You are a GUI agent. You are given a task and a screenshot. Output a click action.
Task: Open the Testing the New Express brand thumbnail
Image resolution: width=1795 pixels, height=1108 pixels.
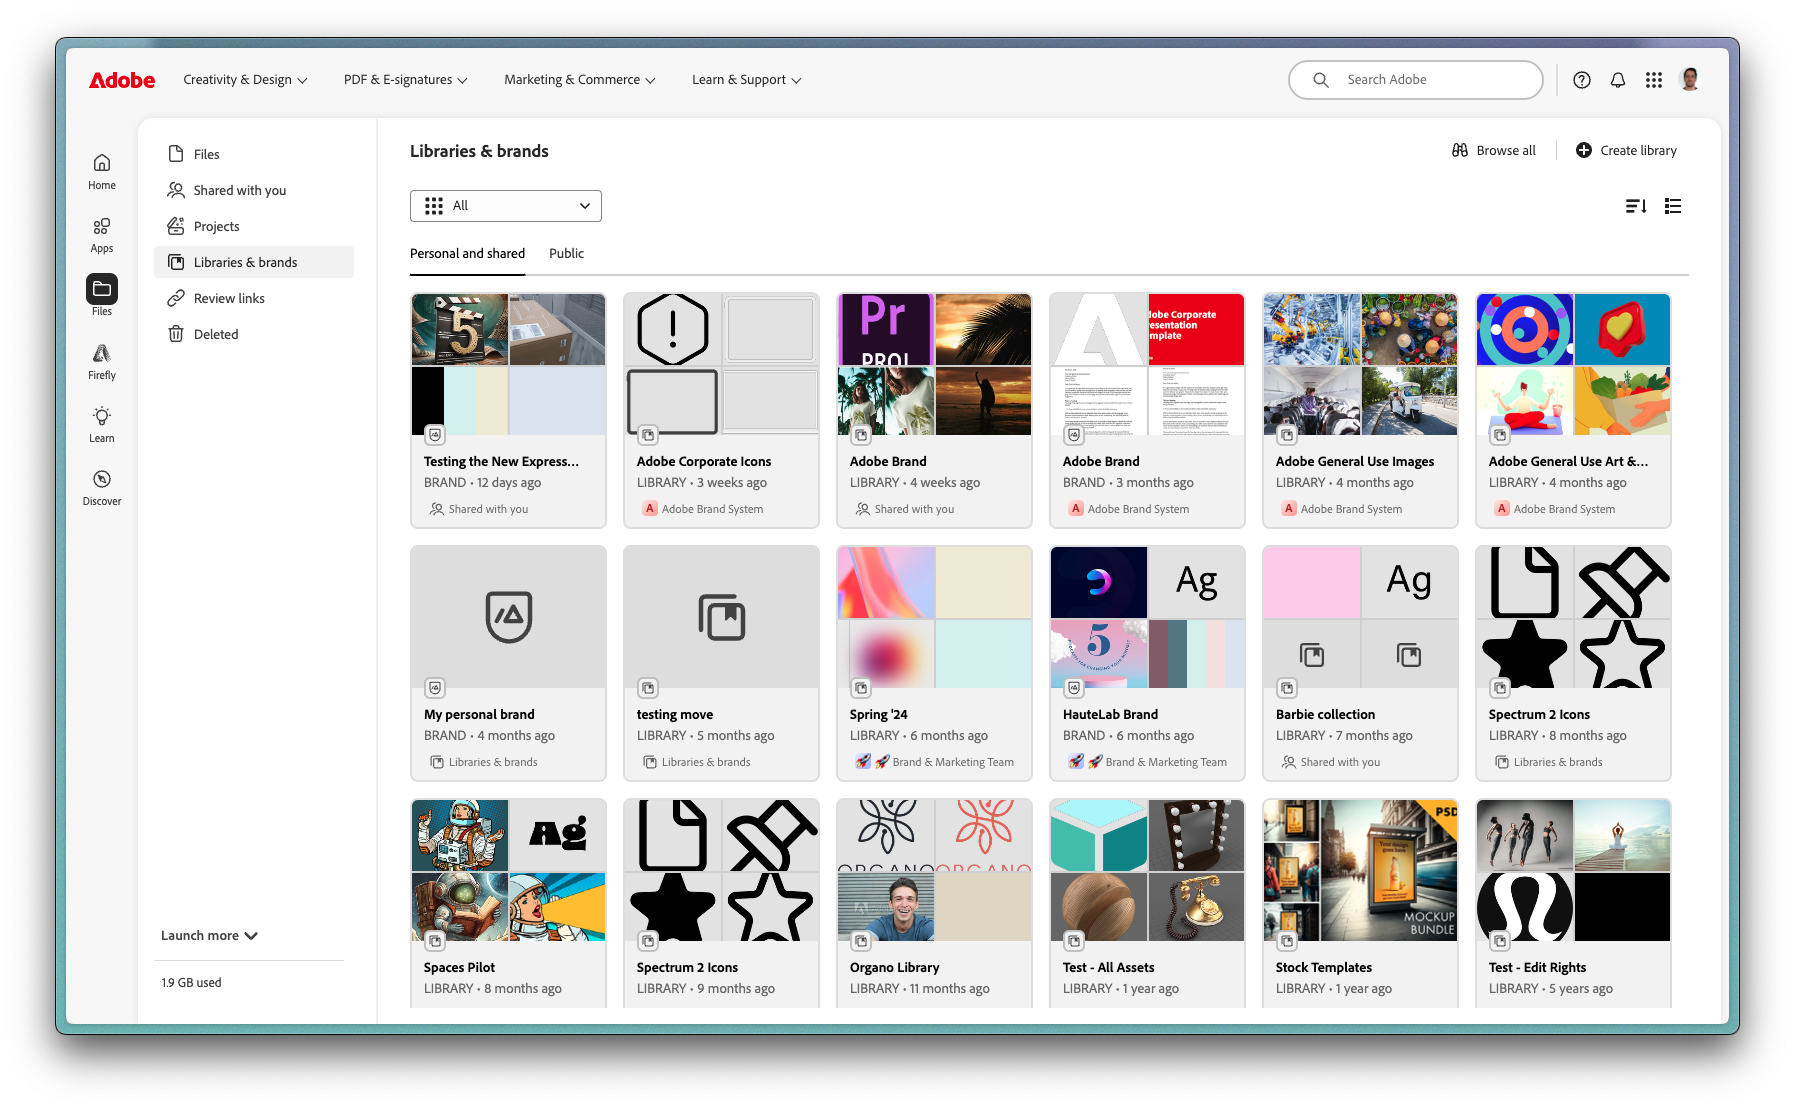(508, 364)
